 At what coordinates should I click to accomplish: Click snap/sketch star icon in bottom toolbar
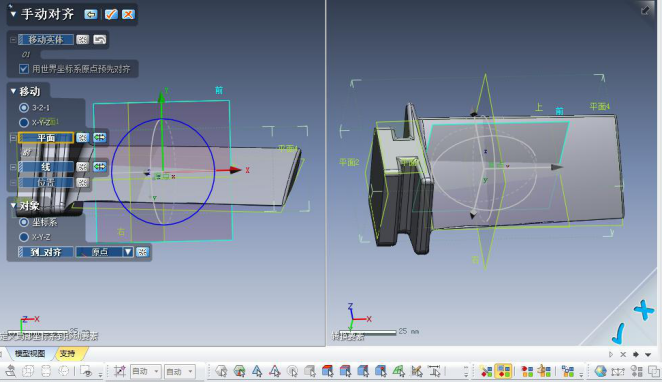(120, 372)
